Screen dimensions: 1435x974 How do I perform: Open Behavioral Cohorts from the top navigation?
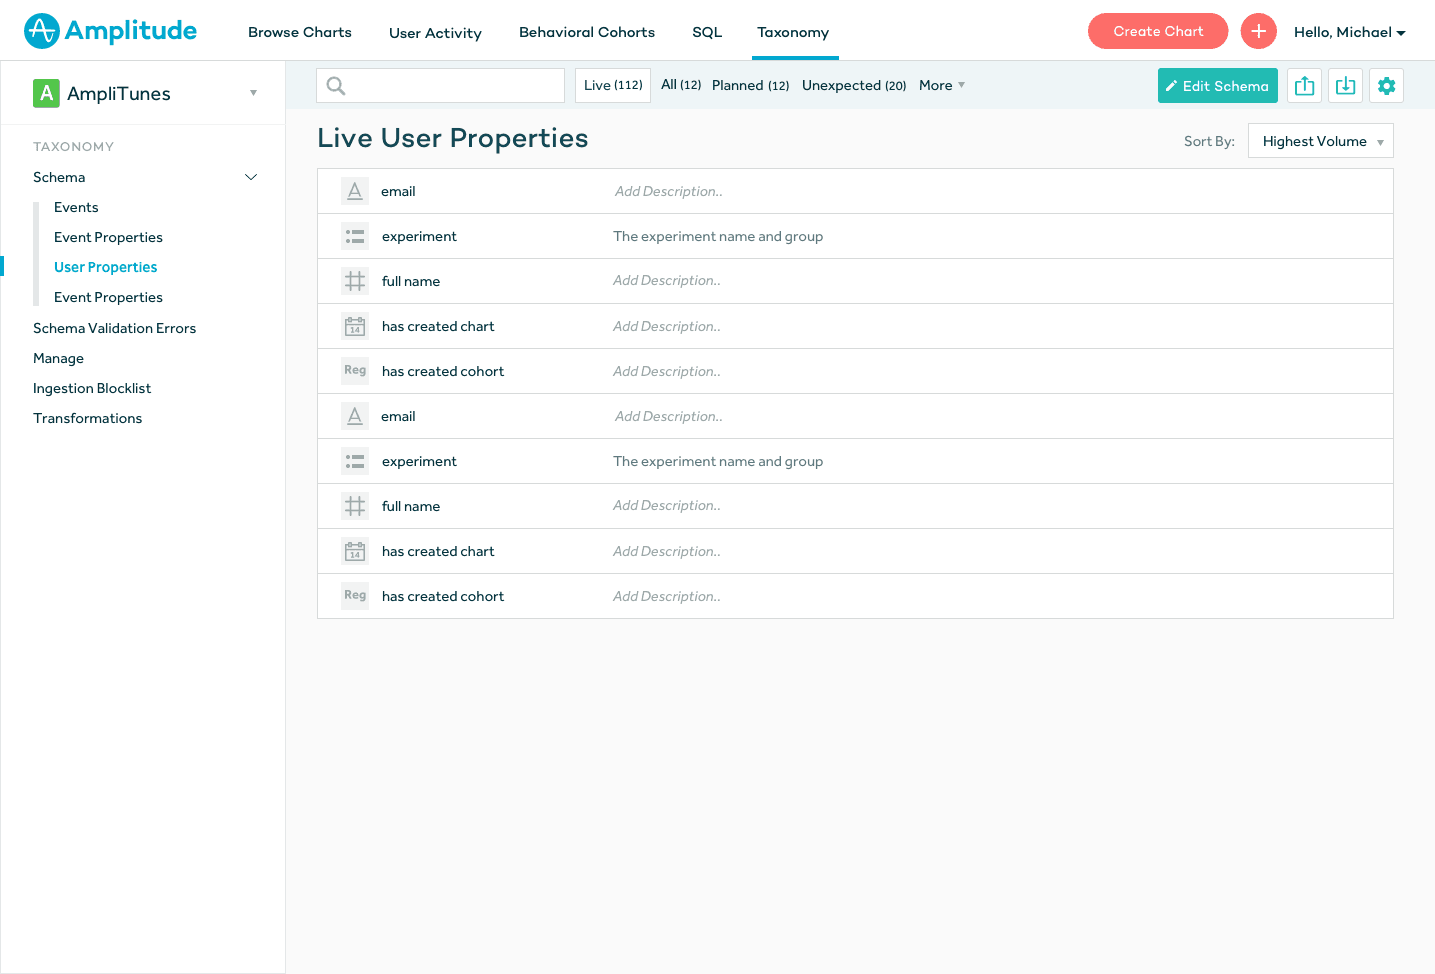(586, 32)
